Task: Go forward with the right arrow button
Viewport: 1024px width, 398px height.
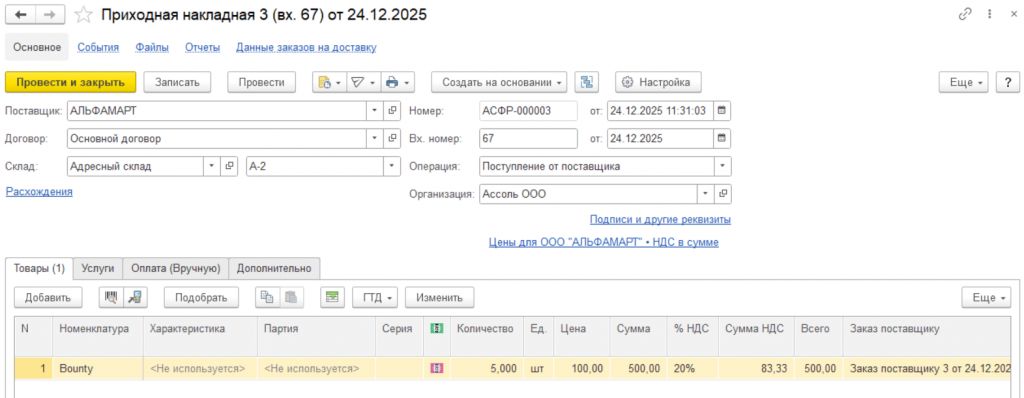Action: pos(50,14)
